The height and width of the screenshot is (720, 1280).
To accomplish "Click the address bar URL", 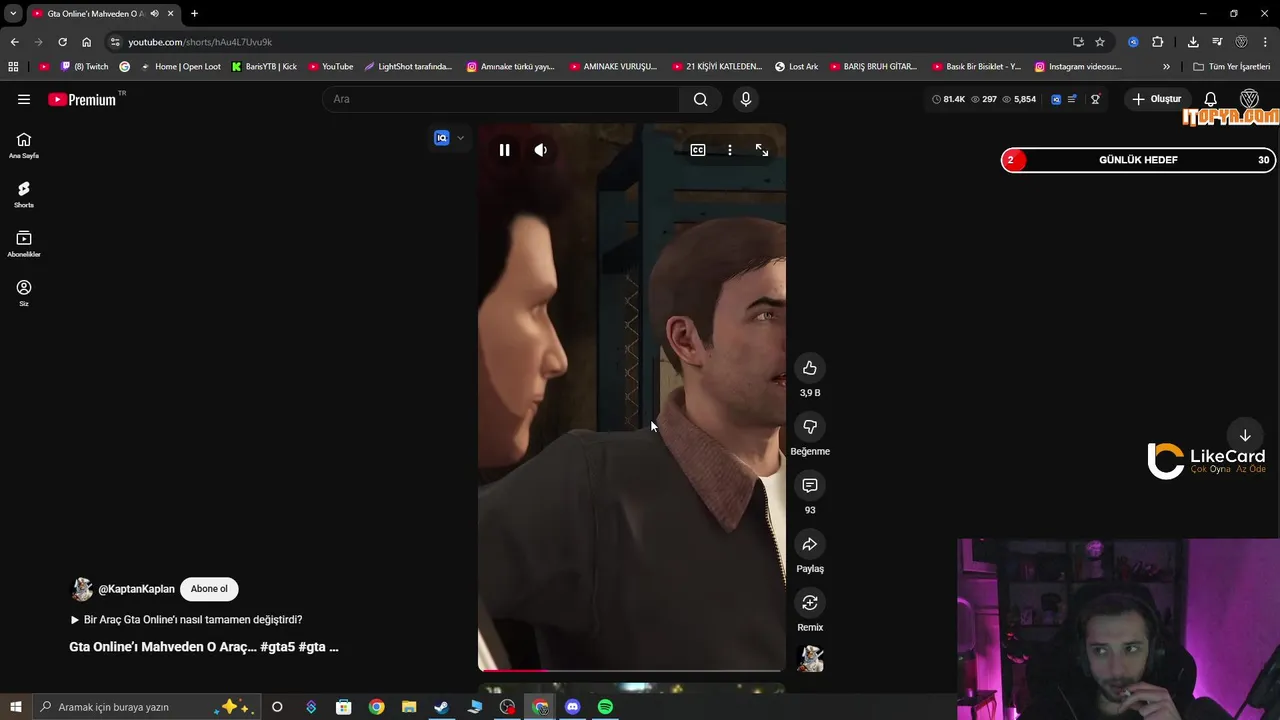I will (x=200, y=42).
